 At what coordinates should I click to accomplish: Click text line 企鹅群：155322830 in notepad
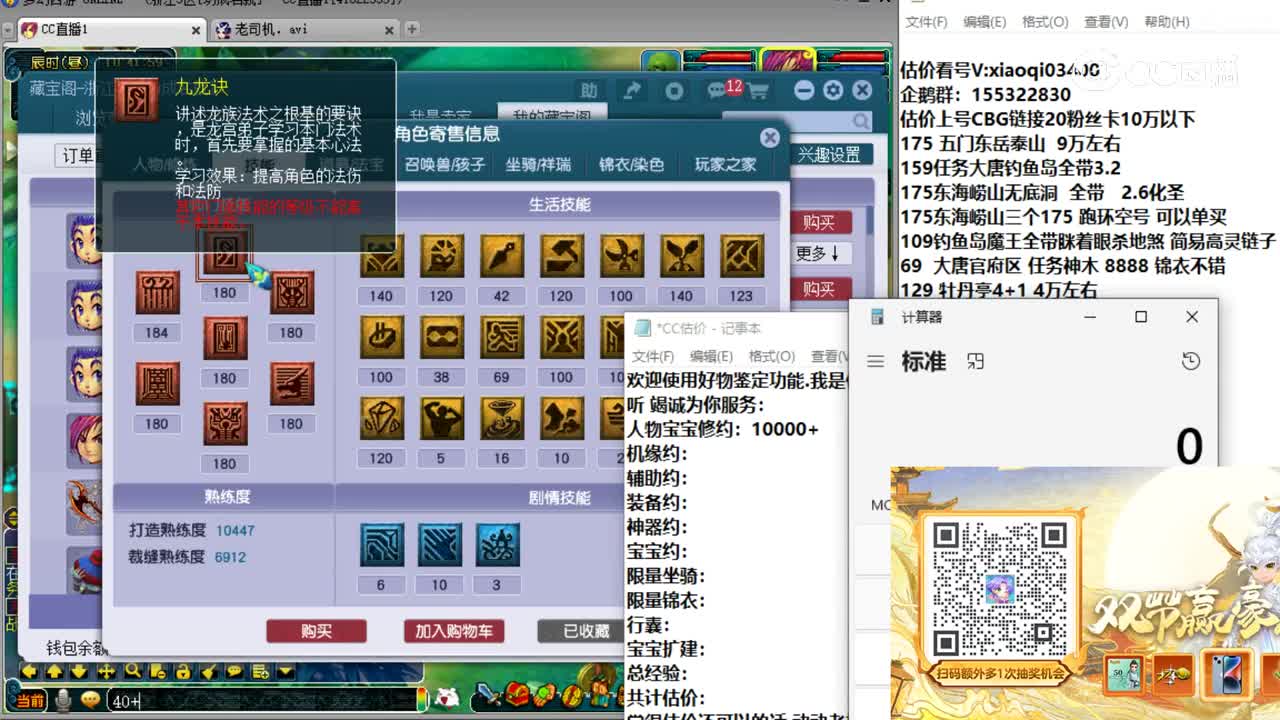(986, 94)
